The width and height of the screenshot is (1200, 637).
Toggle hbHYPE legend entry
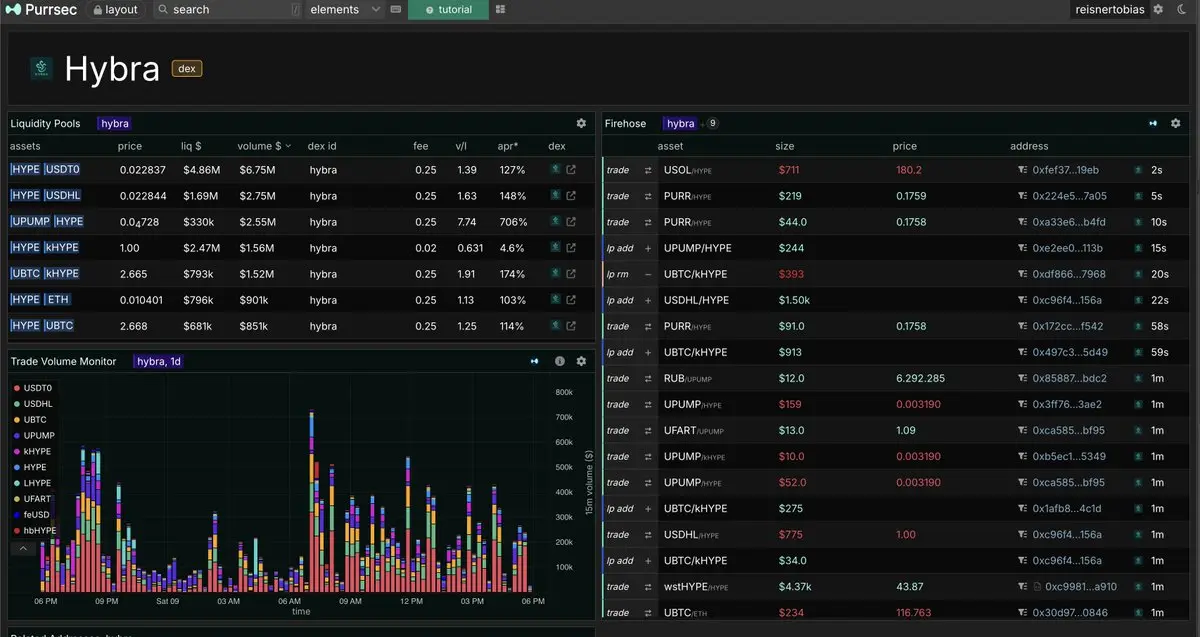click(x=35, y=531)
